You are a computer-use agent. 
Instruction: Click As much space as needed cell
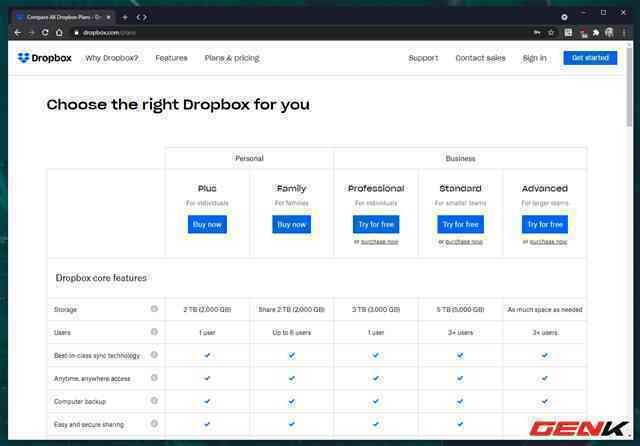coord(545,310)
